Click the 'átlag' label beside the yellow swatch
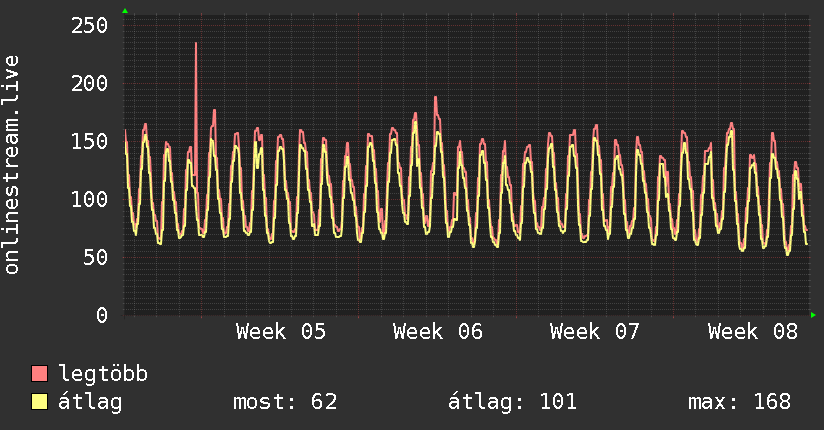This screenshot has height=430, width=824. click(90, 402)
